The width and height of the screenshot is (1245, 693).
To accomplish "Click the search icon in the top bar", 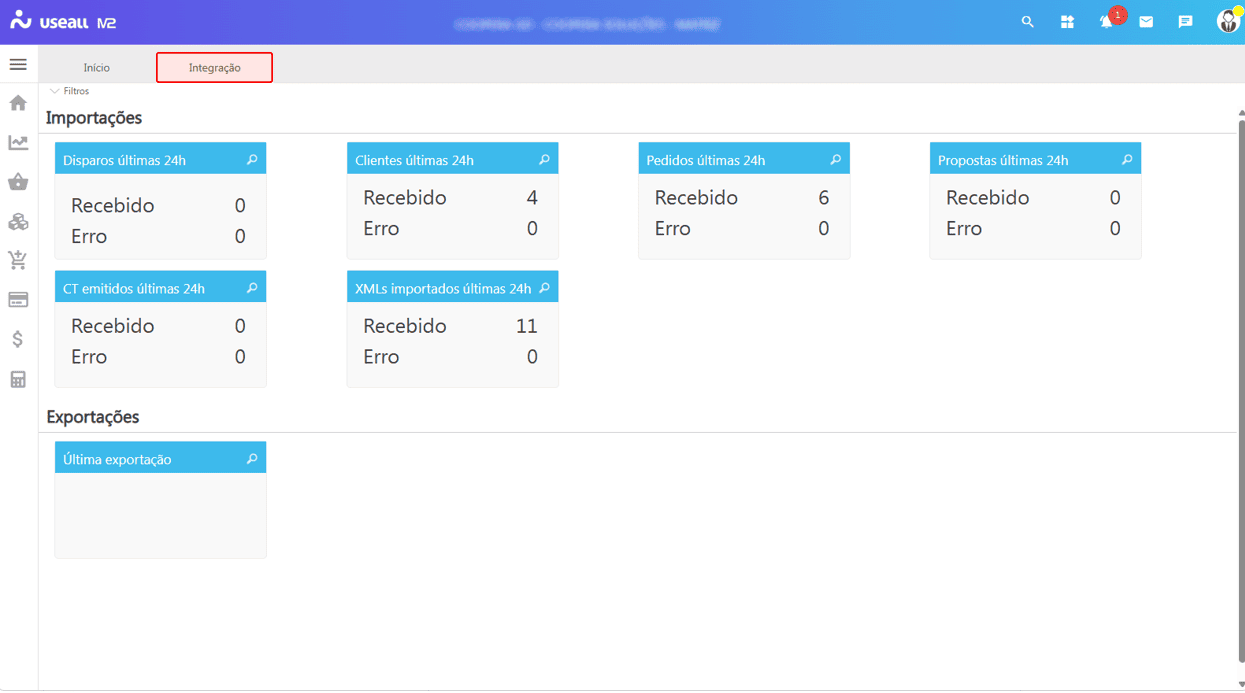I will (1027, 22).
